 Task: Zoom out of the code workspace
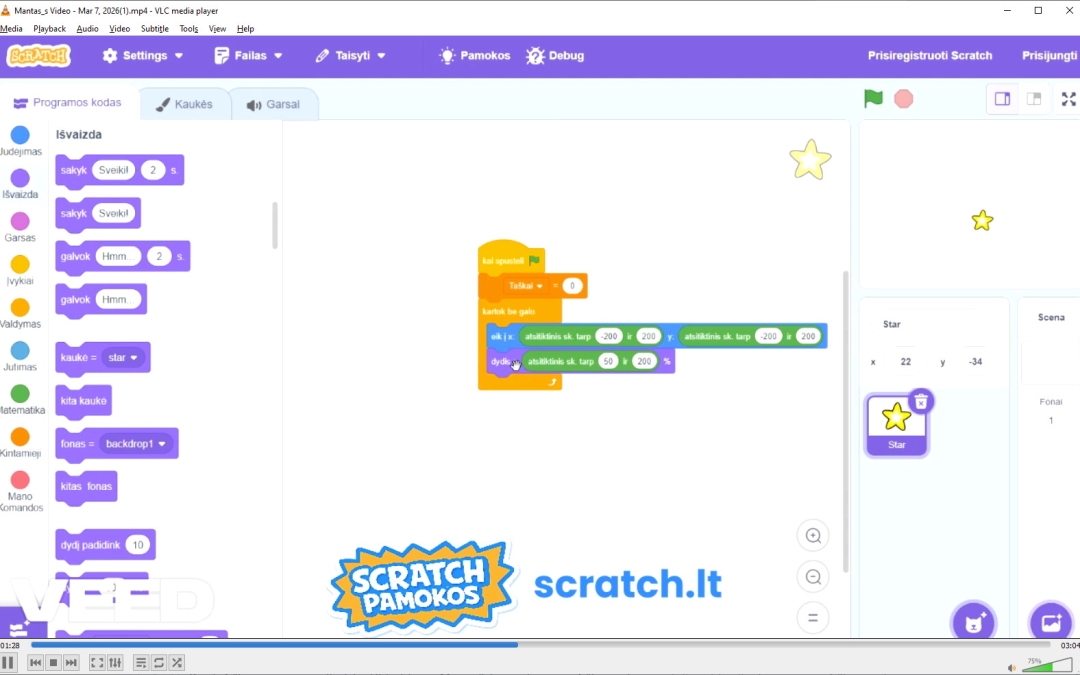pos(813,577)
